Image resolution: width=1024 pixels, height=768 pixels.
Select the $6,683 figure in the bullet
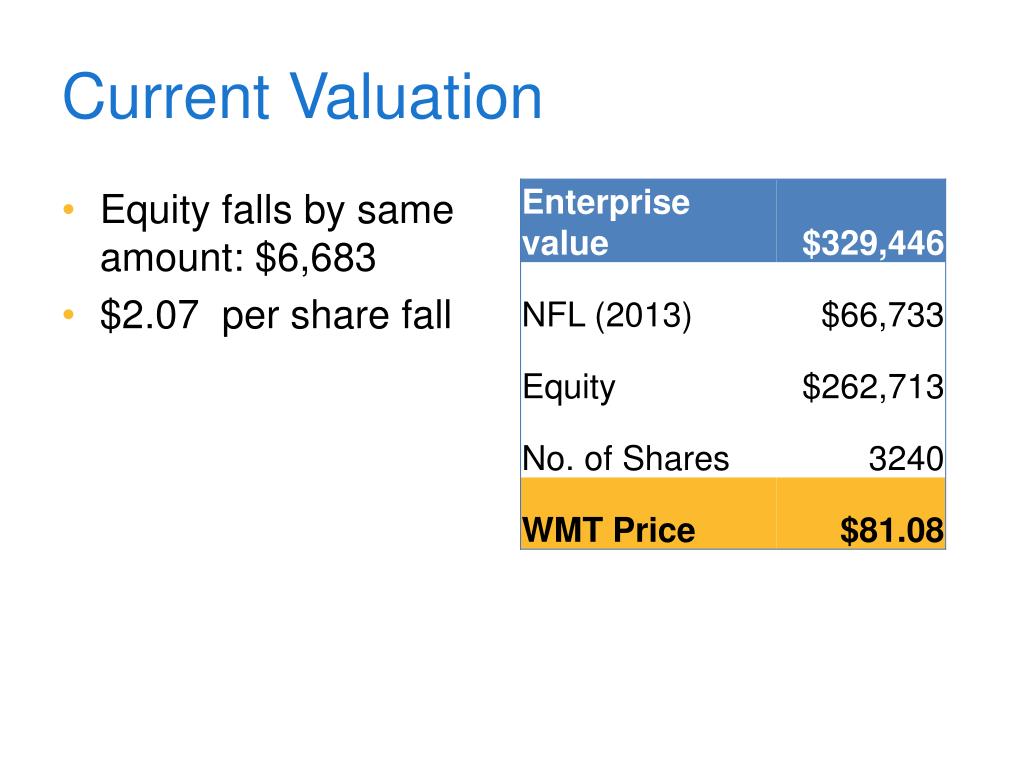point(316,258)
